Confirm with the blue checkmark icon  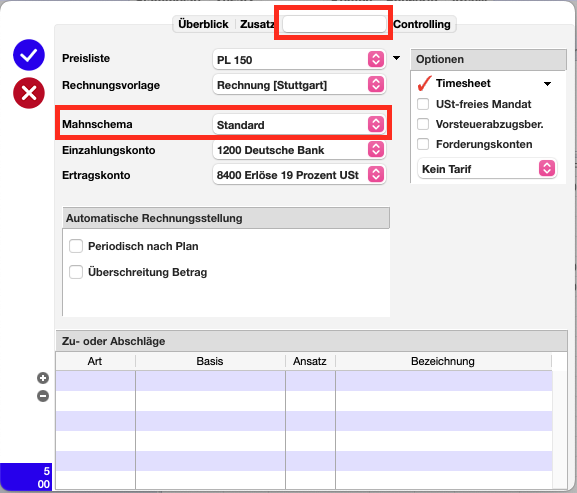[x=29, y=55]
